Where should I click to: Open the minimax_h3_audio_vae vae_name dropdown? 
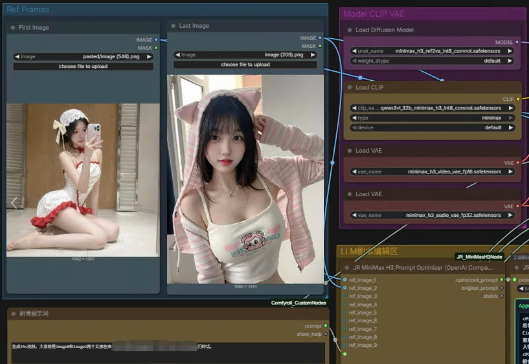432,215
